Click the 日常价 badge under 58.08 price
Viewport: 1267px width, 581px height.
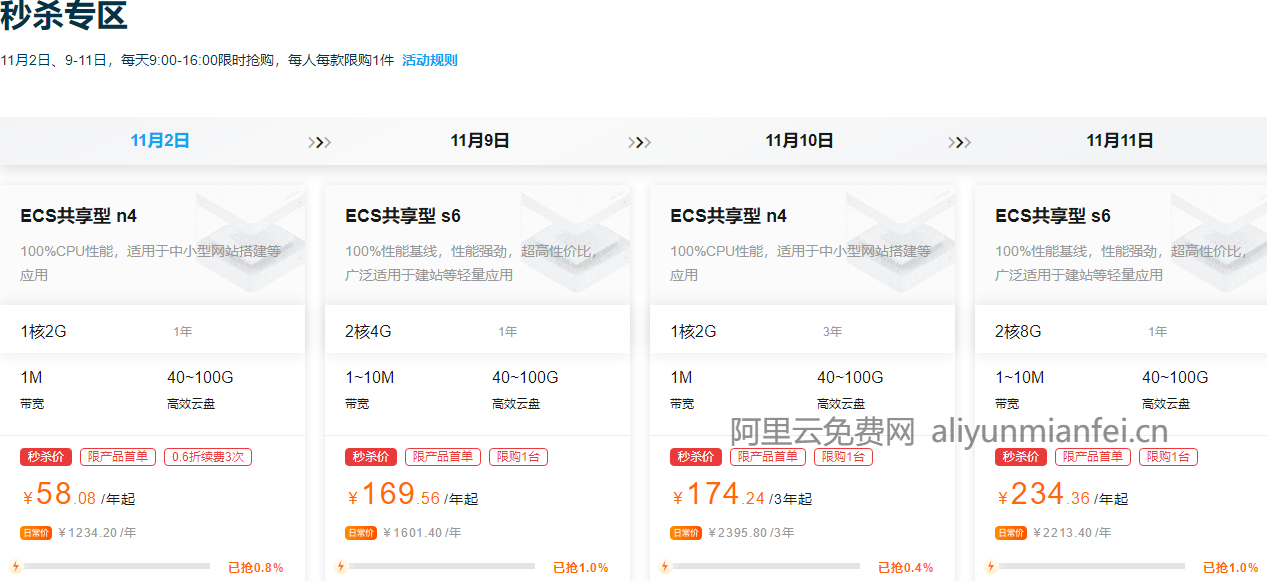pos(36,533)
